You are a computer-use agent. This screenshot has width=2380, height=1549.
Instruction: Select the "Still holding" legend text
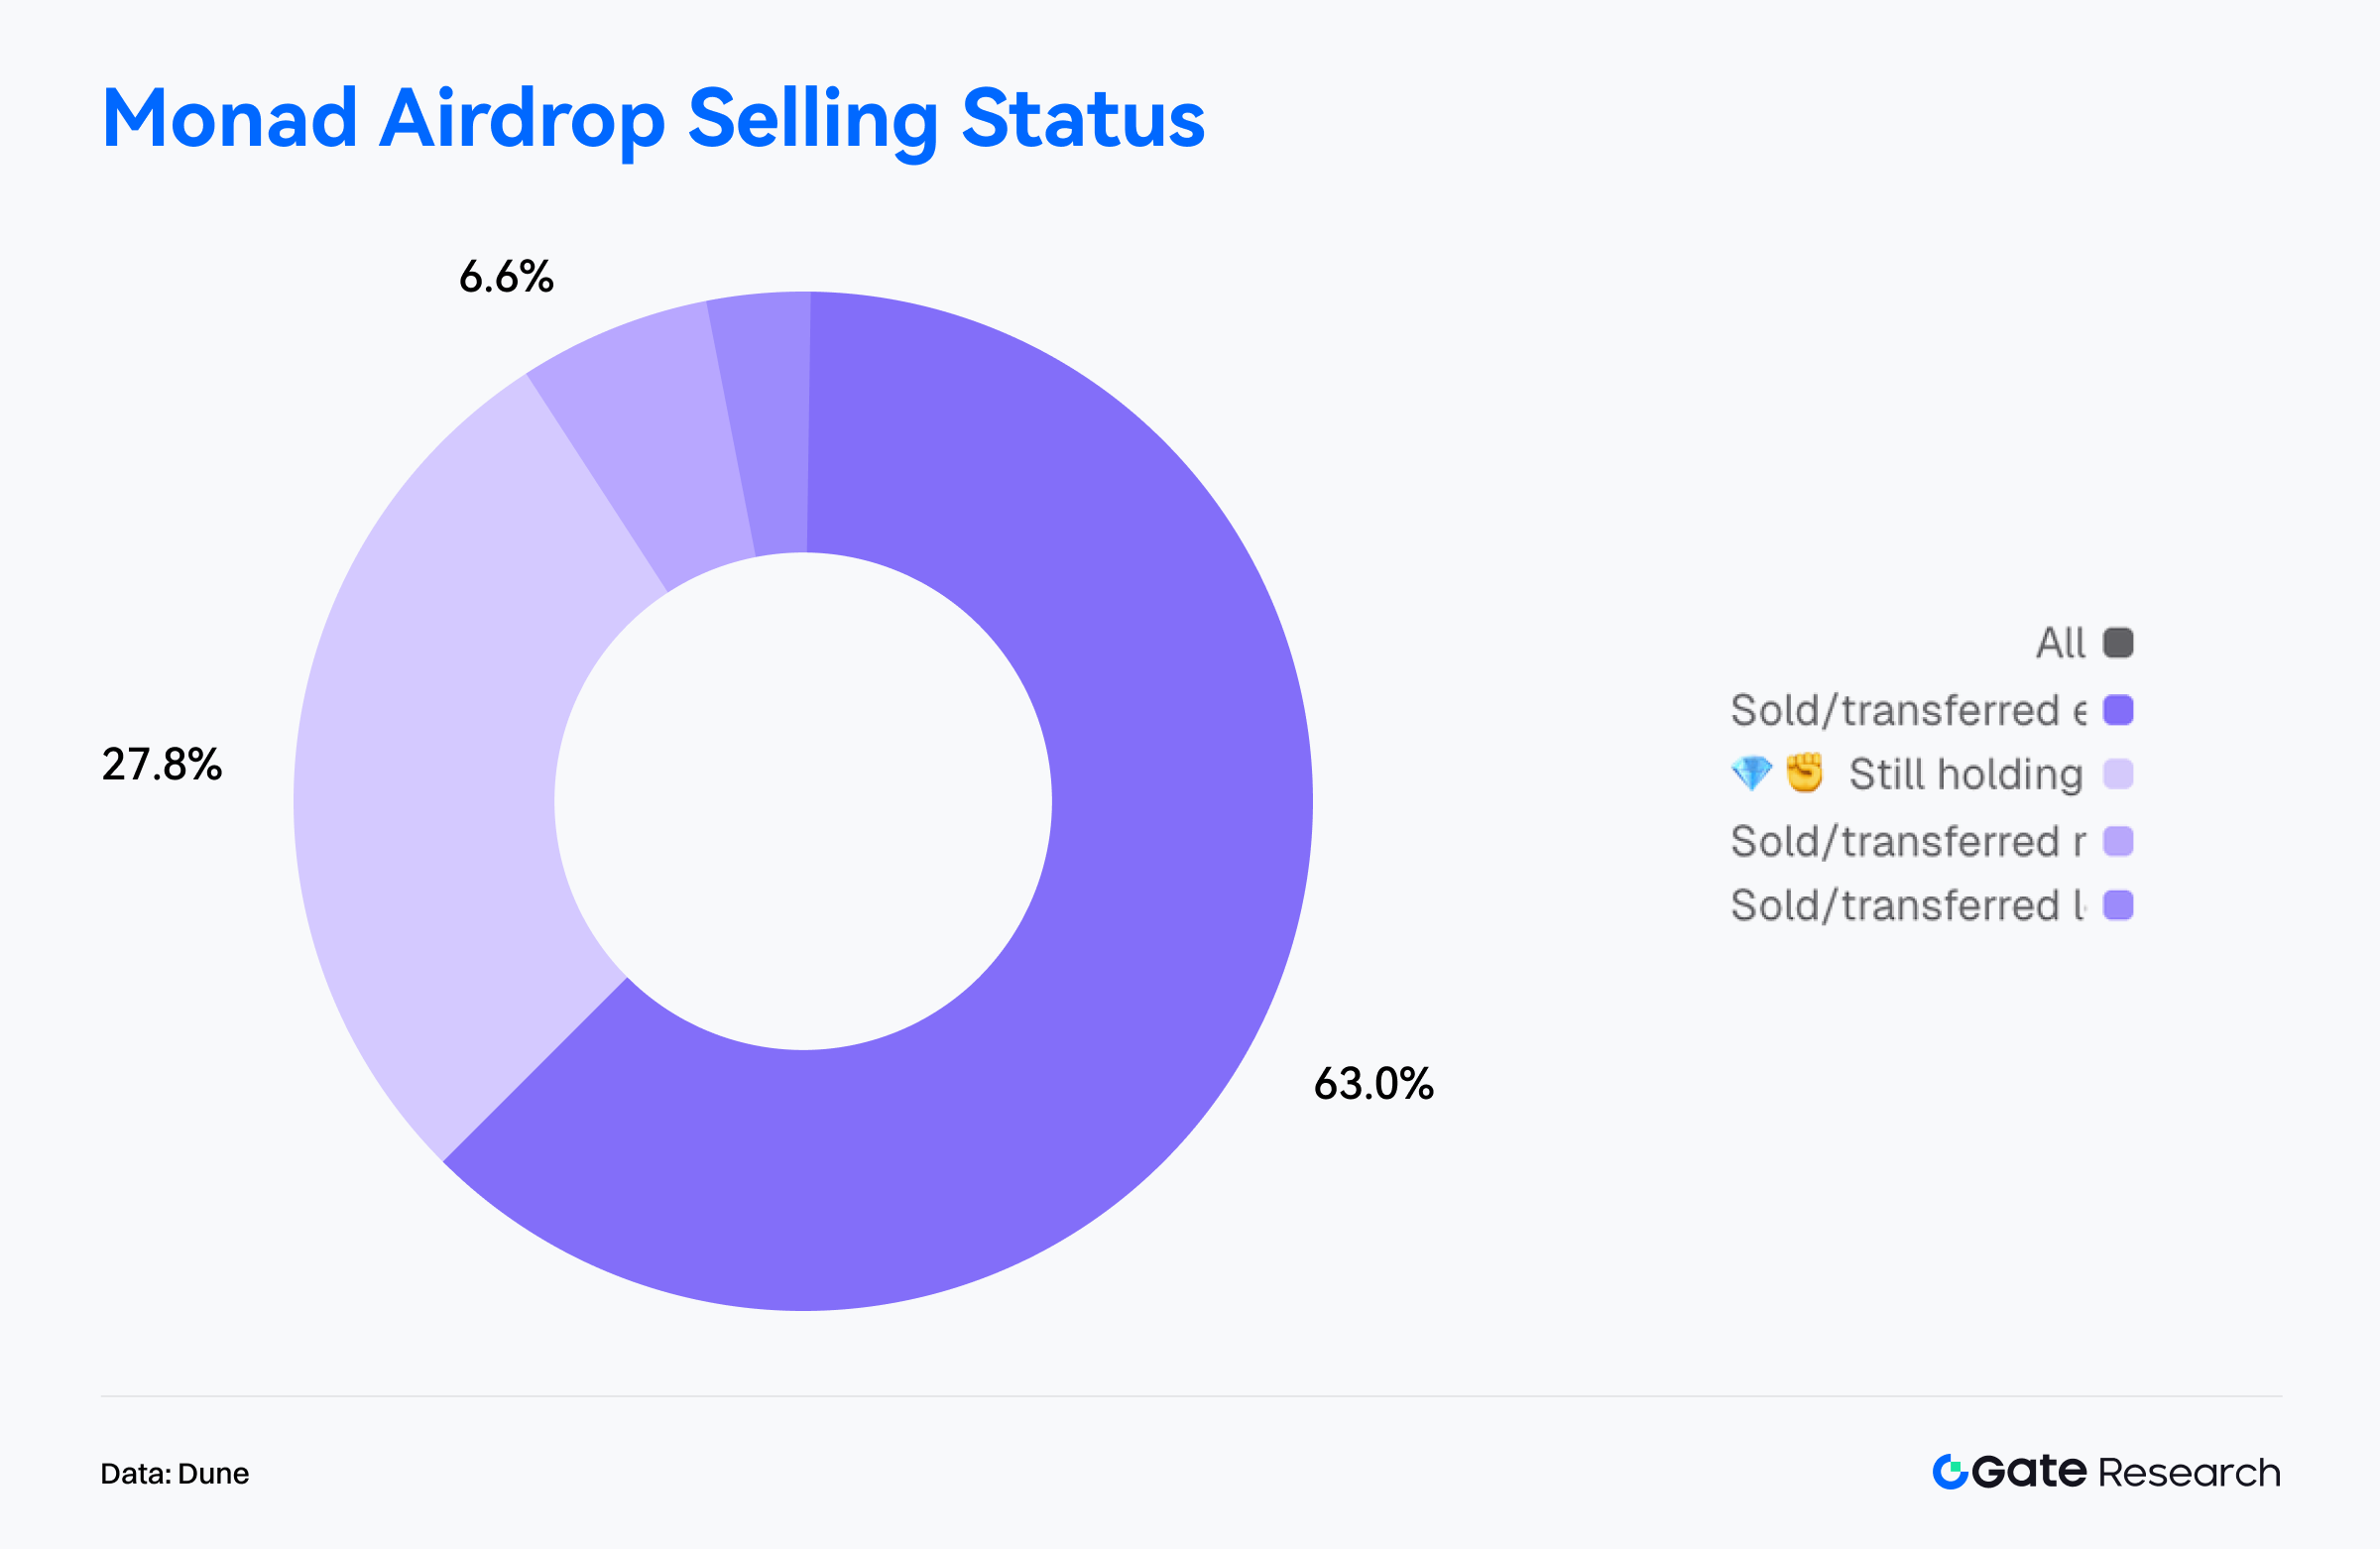[x=1965, y=775]
